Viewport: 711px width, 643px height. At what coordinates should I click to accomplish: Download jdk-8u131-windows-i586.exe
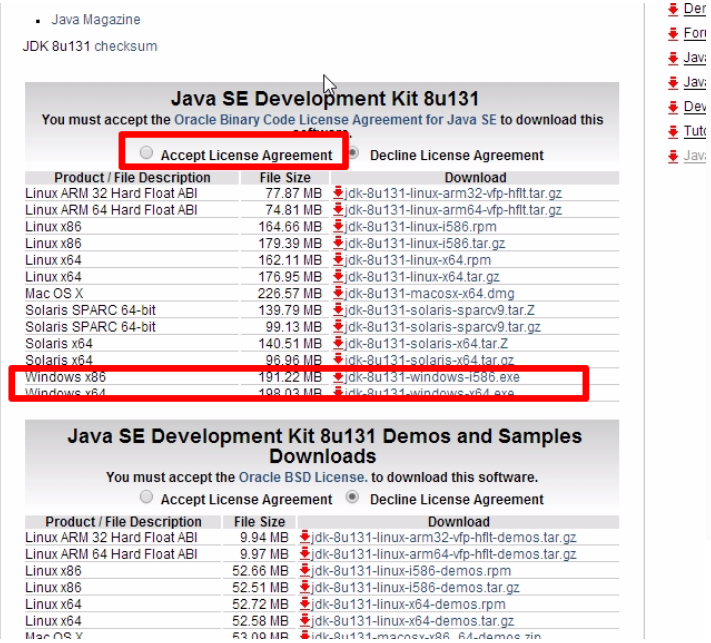(432, 377)
